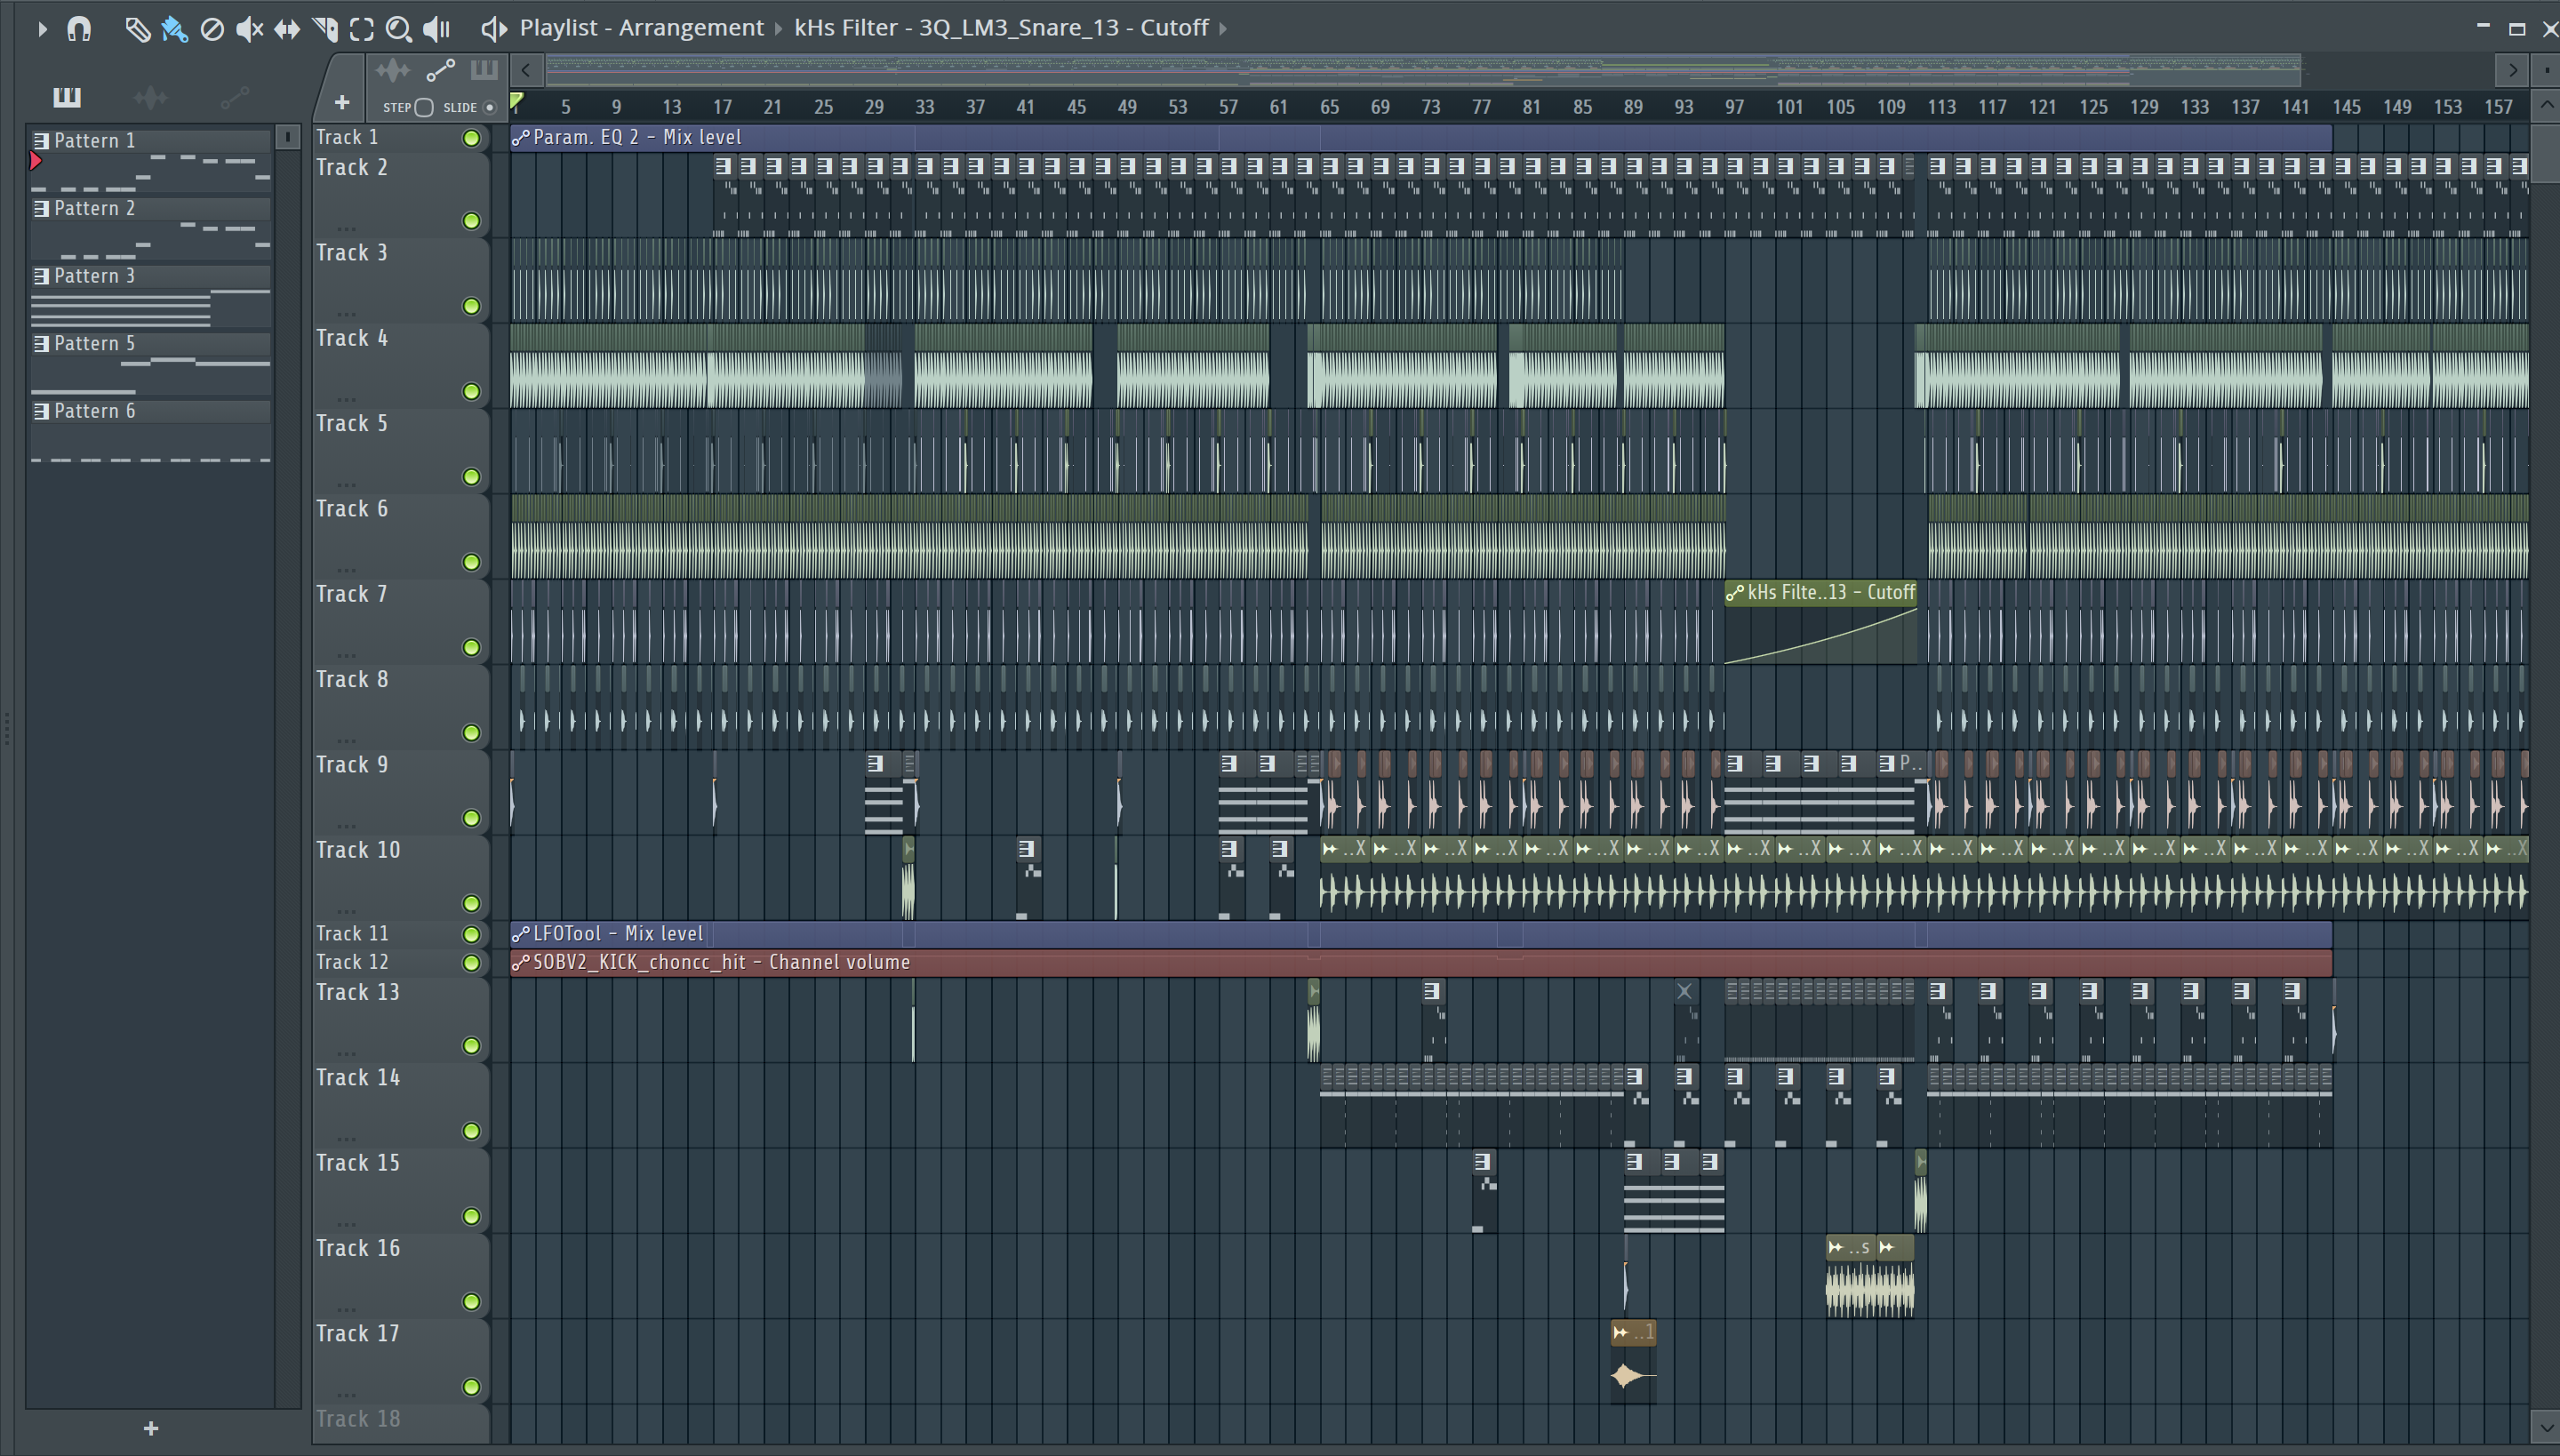
Task: Show patterns in picker panel
Action: click(x=67, y=97)
